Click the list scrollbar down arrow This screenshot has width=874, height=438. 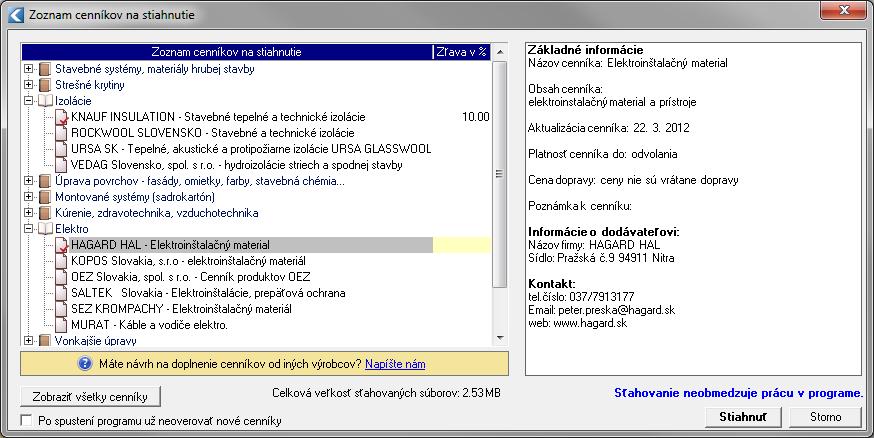click(x=500, y=338)
